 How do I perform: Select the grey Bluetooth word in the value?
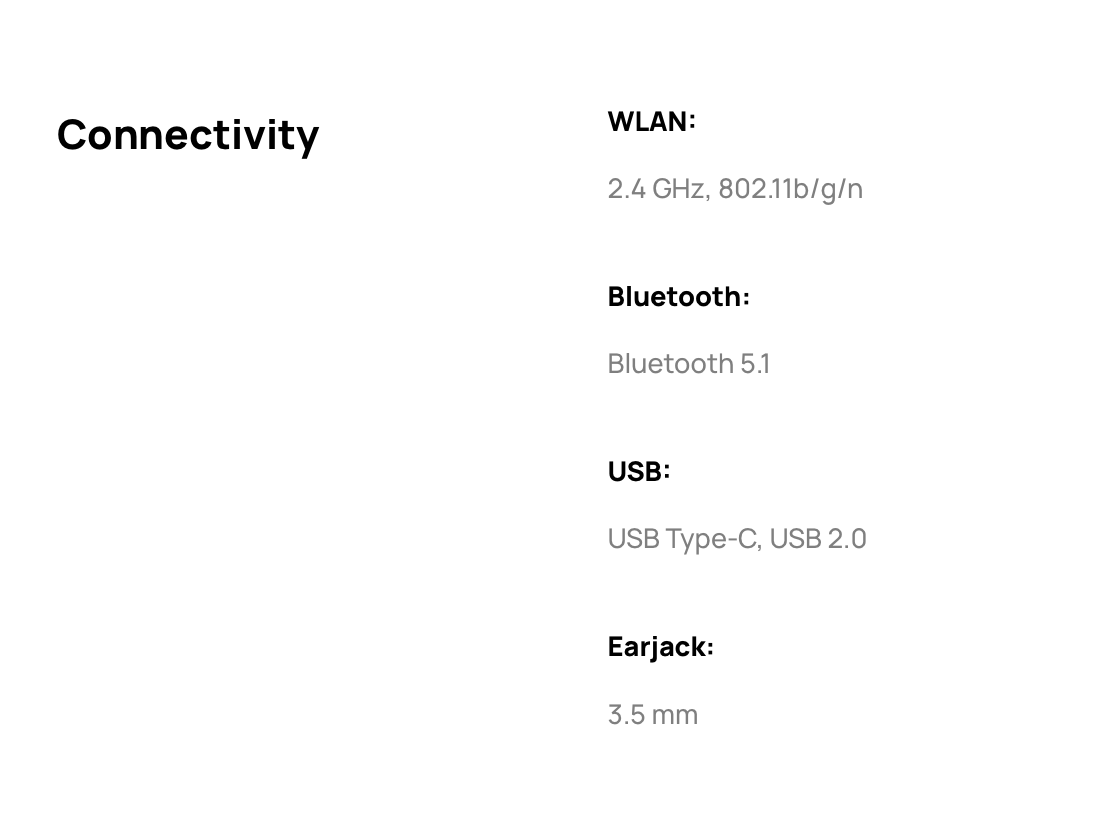click(x=670, y=363)
